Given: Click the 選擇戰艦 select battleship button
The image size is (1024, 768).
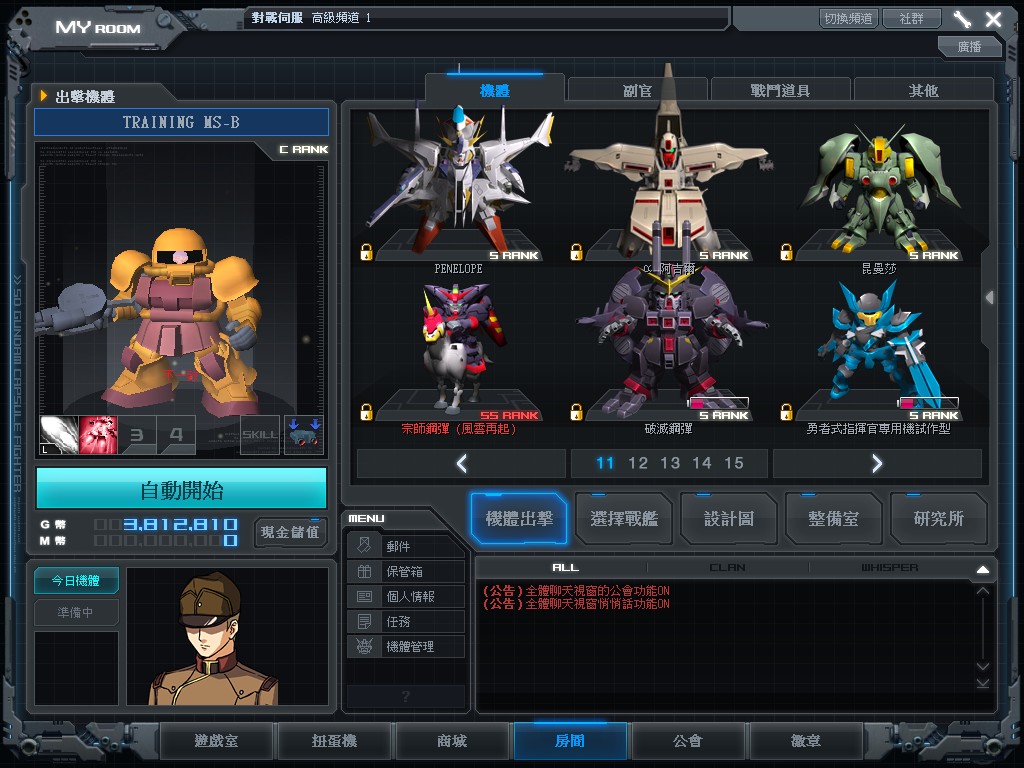Looking at the screenshot, I should [624, 519].
